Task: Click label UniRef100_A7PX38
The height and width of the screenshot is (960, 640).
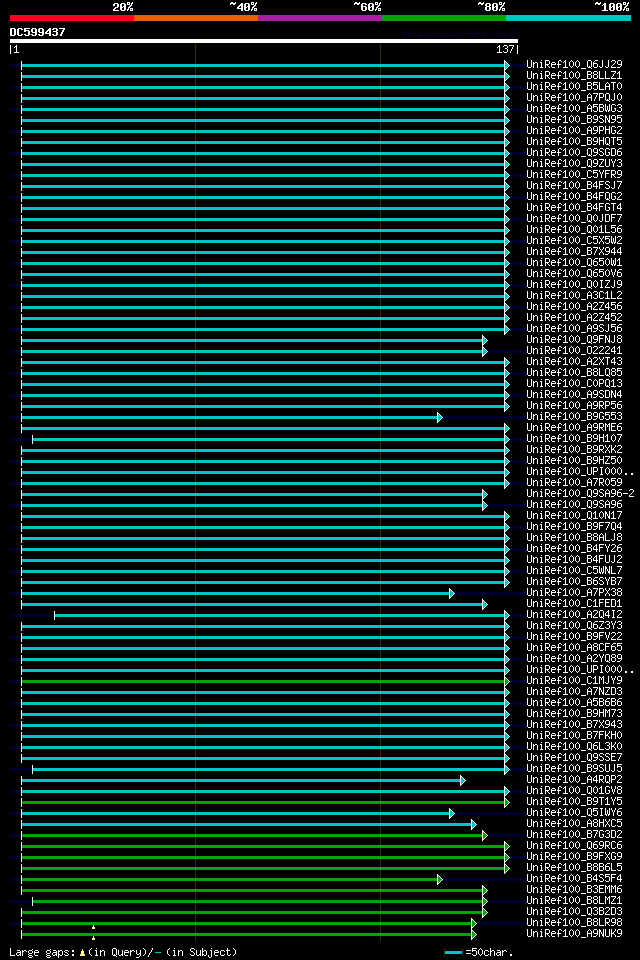Action: [574, 593]
